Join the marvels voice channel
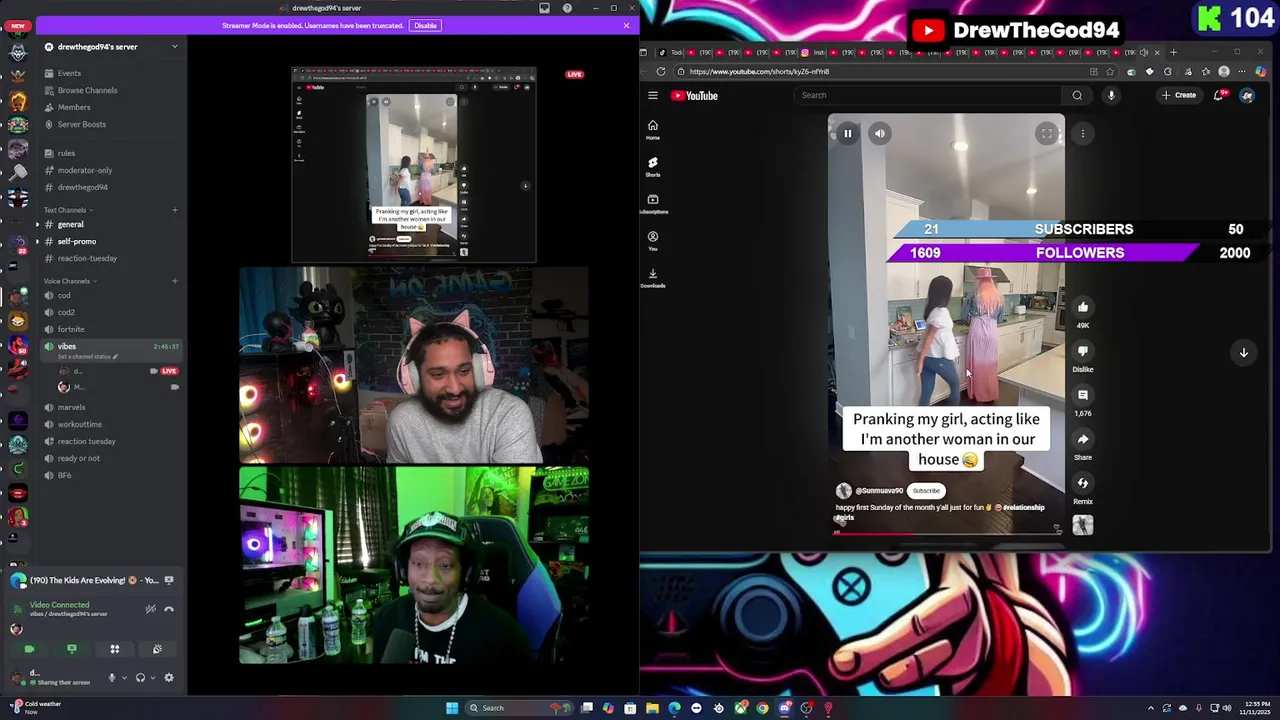This screenshot has height=720, width=1280. tap(71, 407)
